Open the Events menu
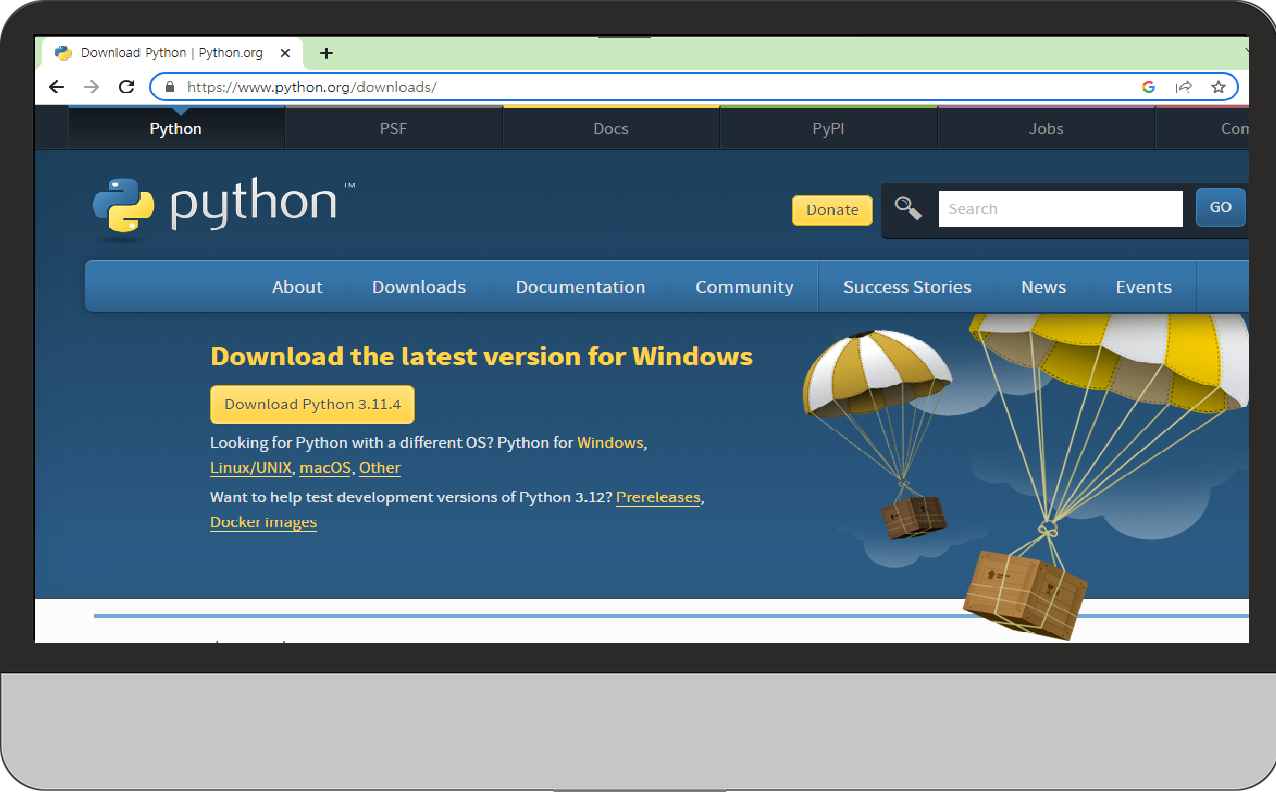This screenshot has width=1276, height=792. pyautogui.click(x=1144, y=287)
